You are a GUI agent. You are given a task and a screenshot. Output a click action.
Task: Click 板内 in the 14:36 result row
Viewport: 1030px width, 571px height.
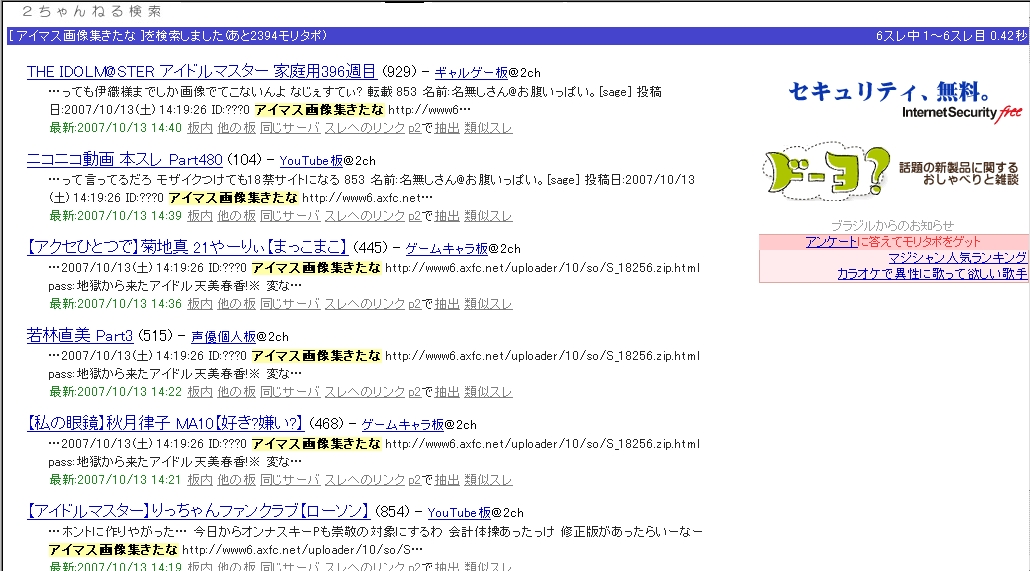(200, 304)
